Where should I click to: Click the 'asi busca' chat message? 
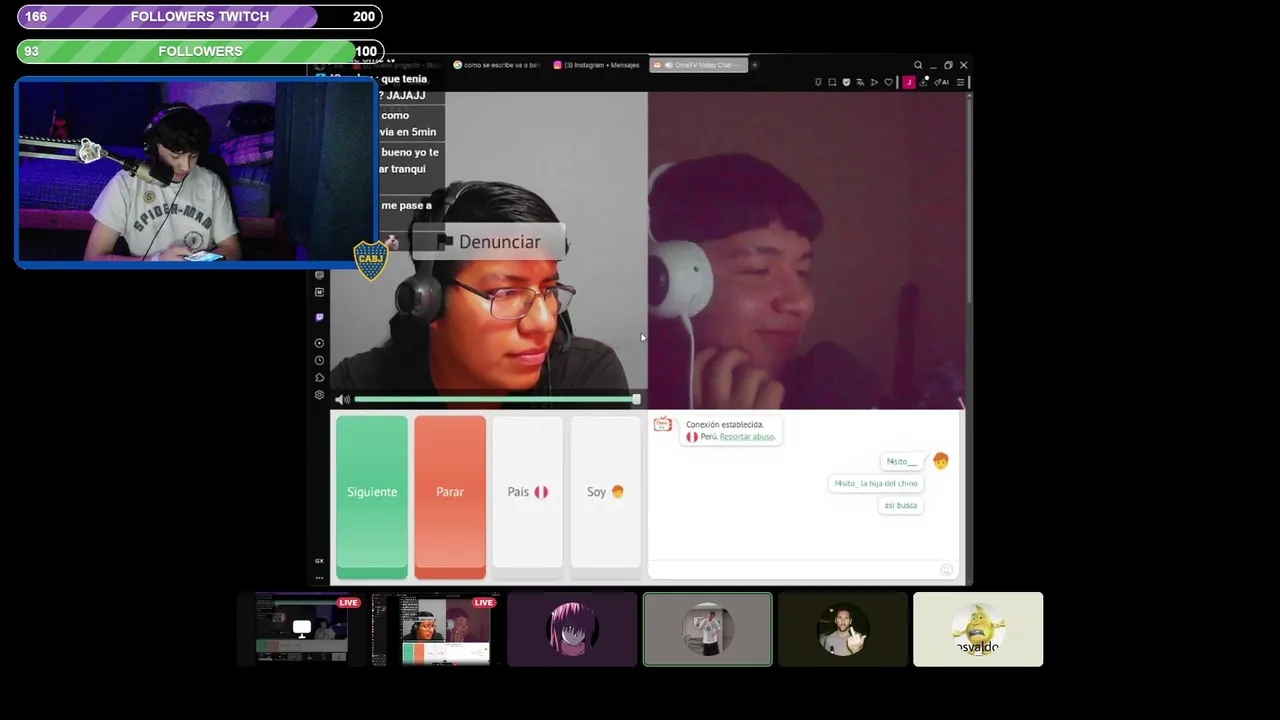(900, 505)
